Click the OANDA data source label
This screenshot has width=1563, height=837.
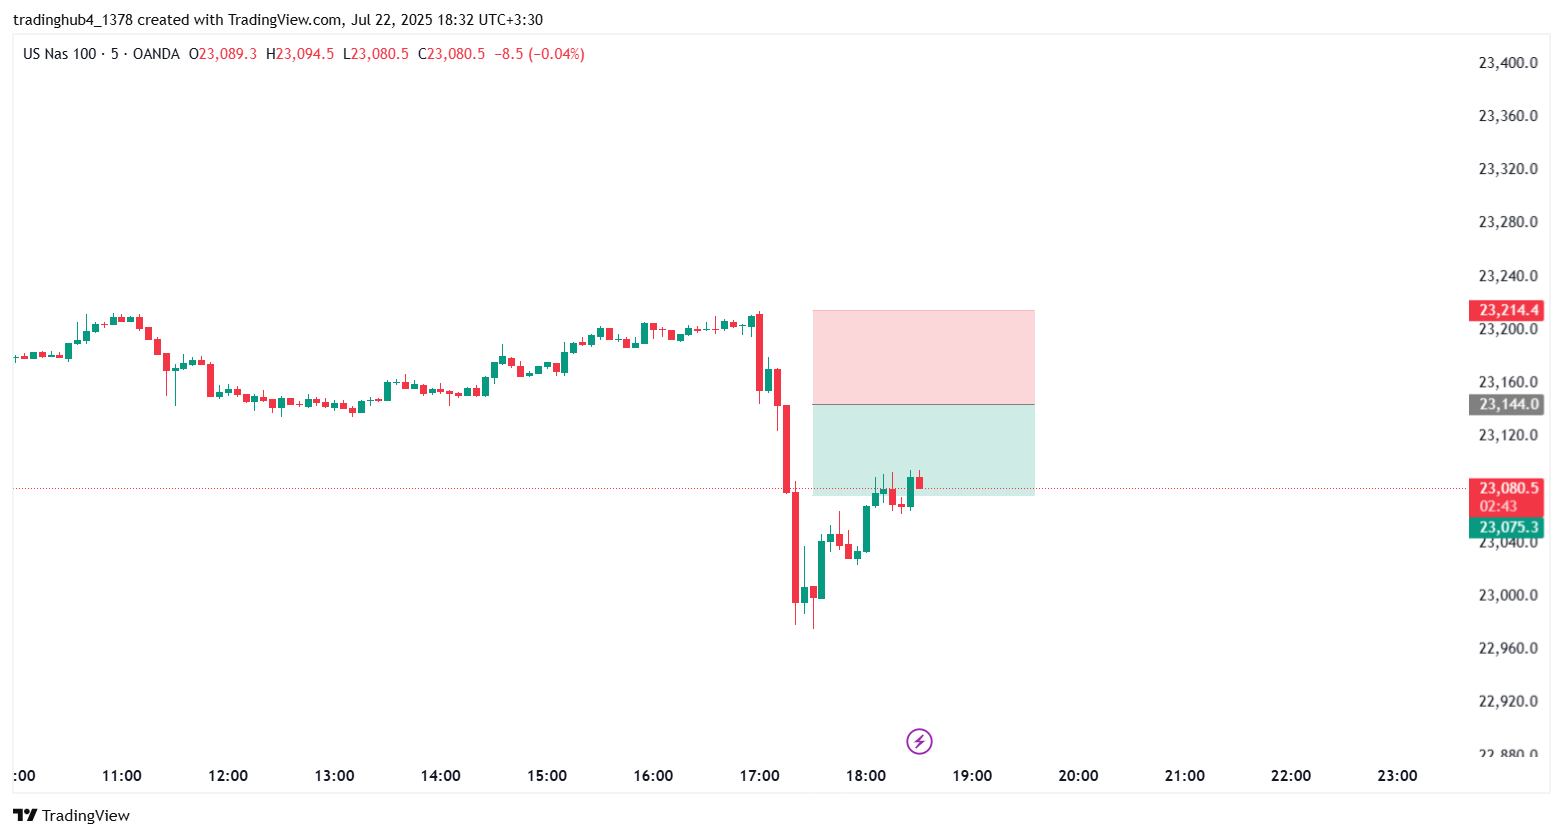pos(156,54)
